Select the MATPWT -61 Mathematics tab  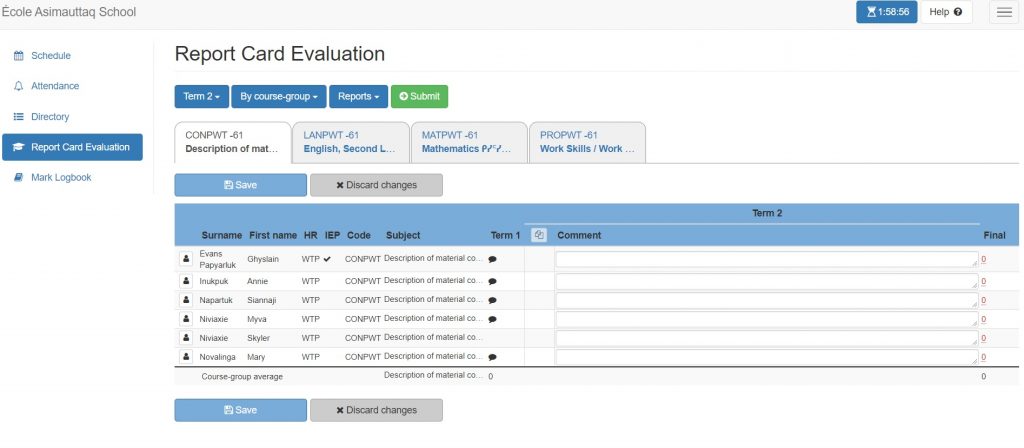pyautogui.click(x=468, y=142)
